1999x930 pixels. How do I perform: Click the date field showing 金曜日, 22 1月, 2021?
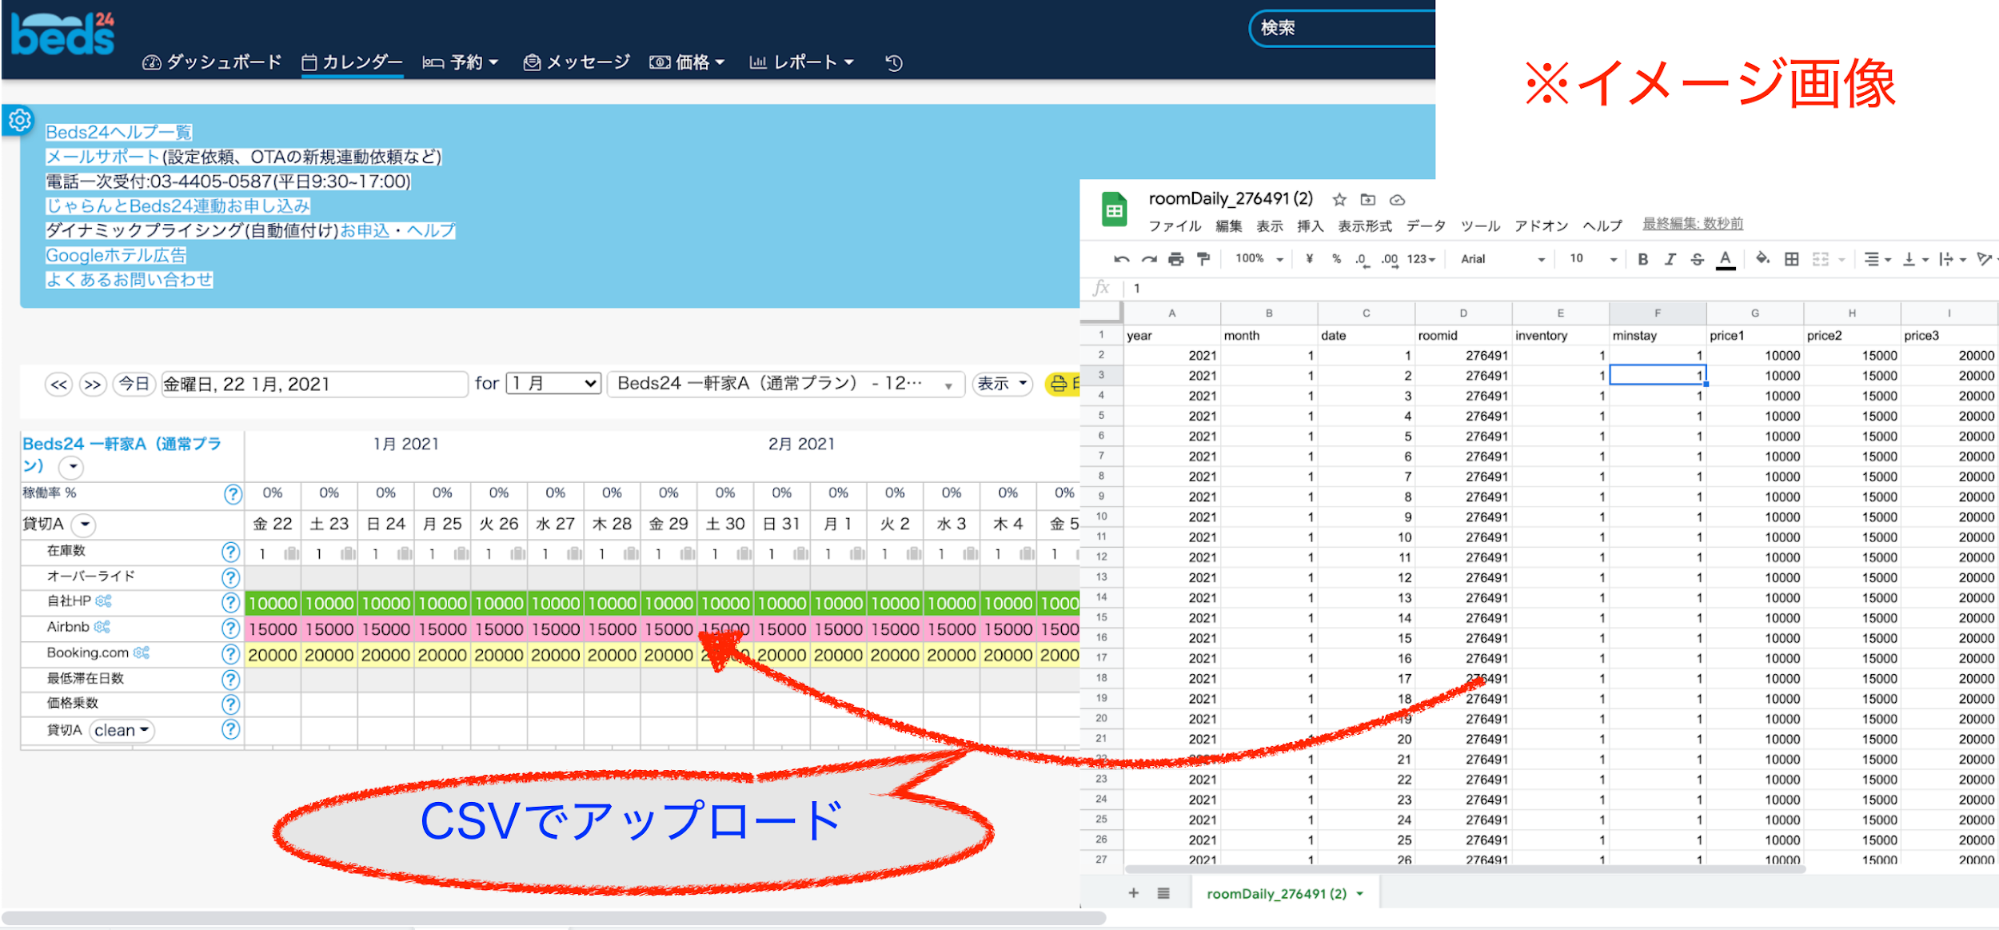(314, 384)
